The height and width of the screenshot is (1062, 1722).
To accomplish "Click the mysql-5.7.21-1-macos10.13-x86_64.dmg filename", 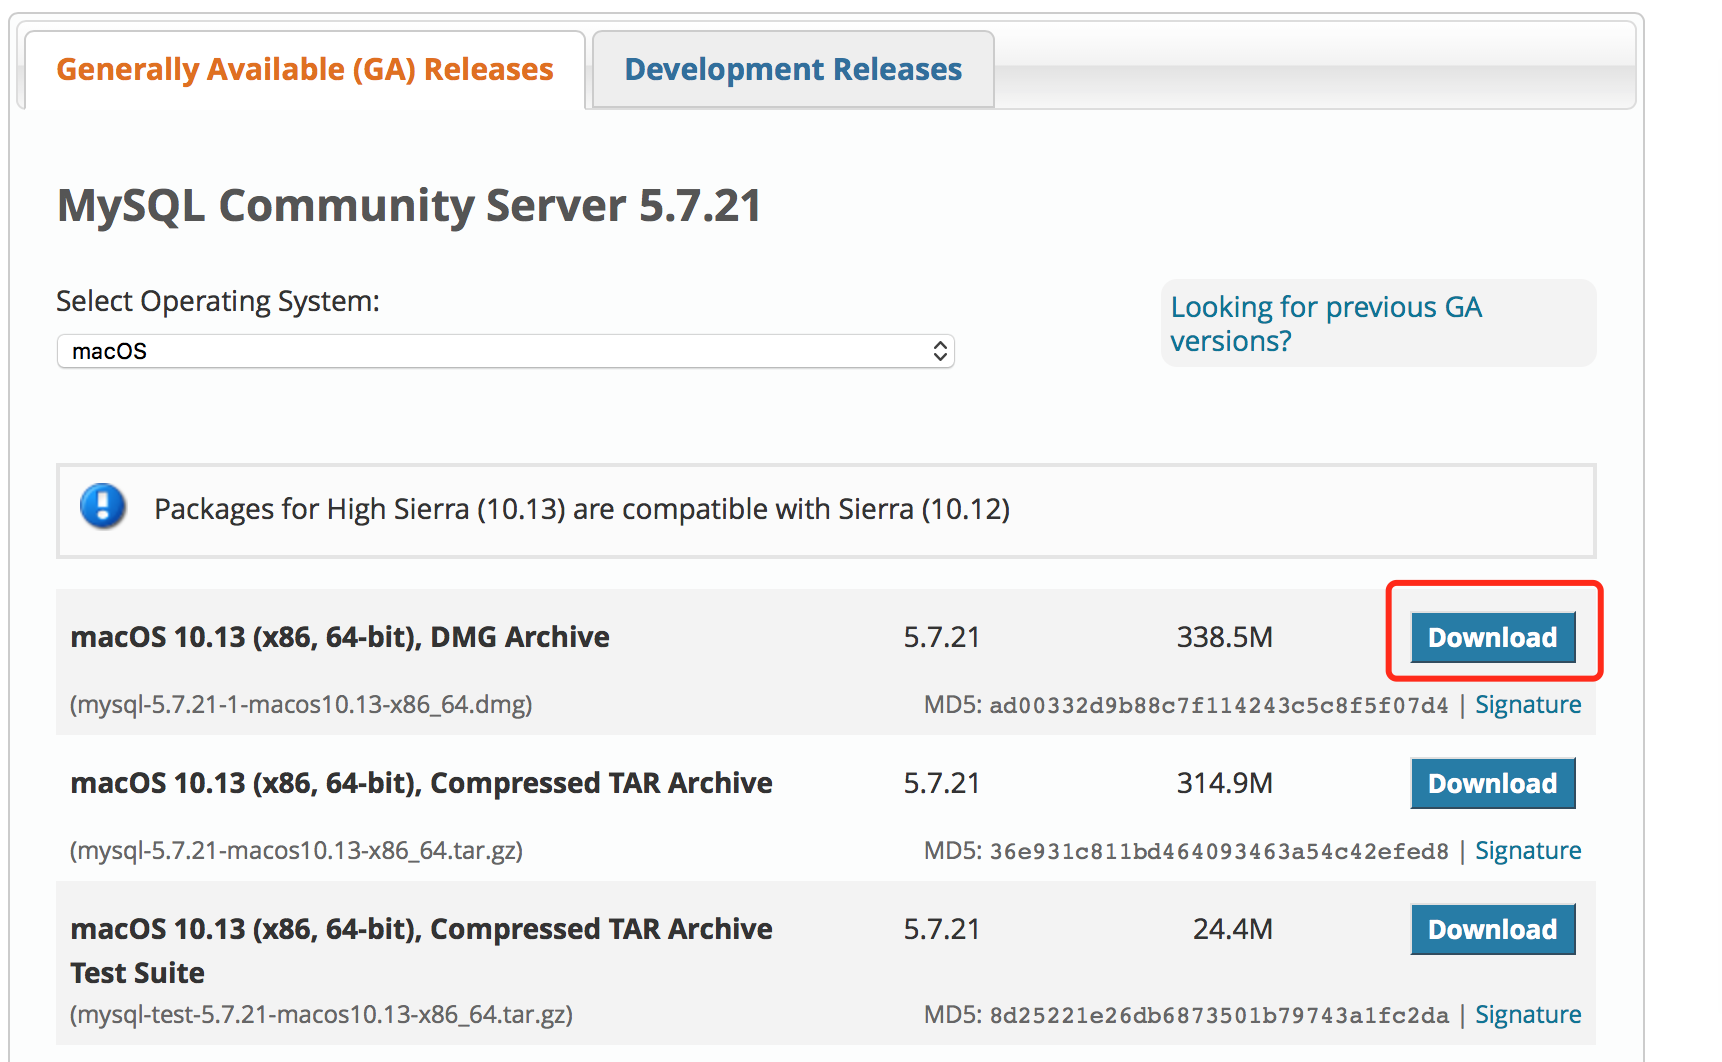I will (301, 705).
